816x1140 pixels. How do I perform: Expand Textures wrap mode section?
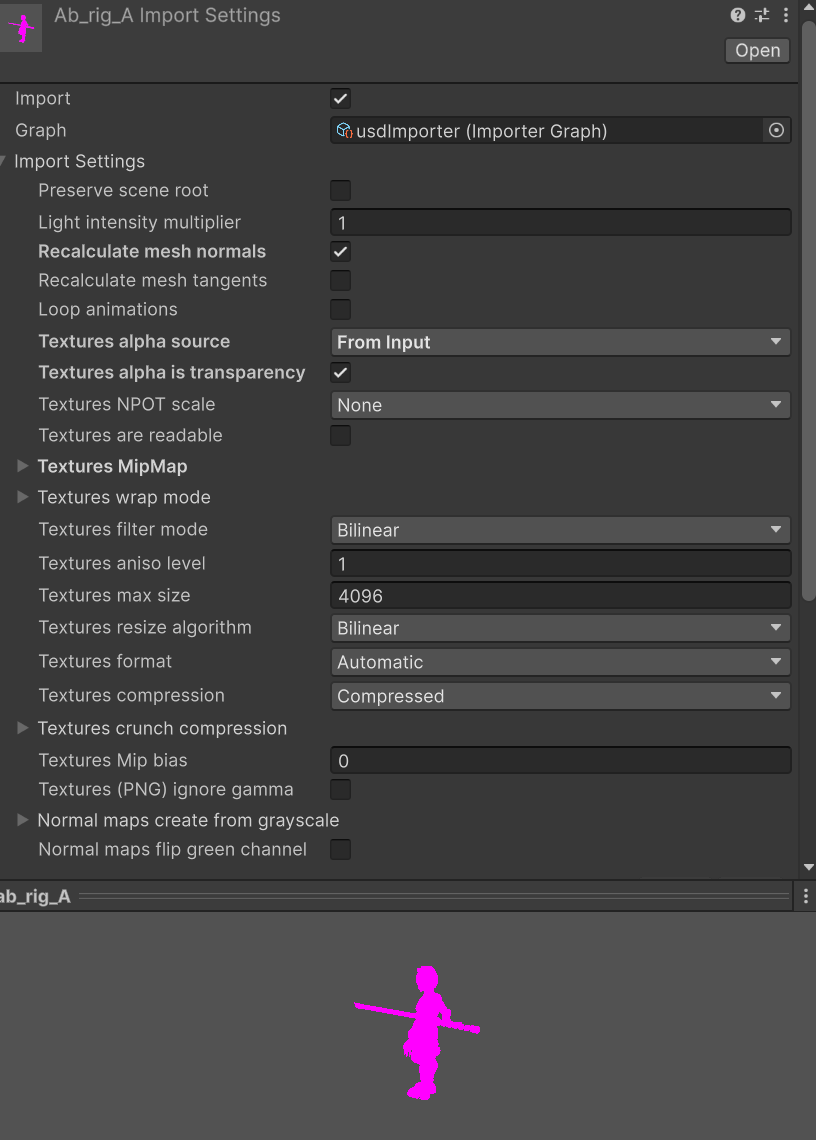click(23, 497)
